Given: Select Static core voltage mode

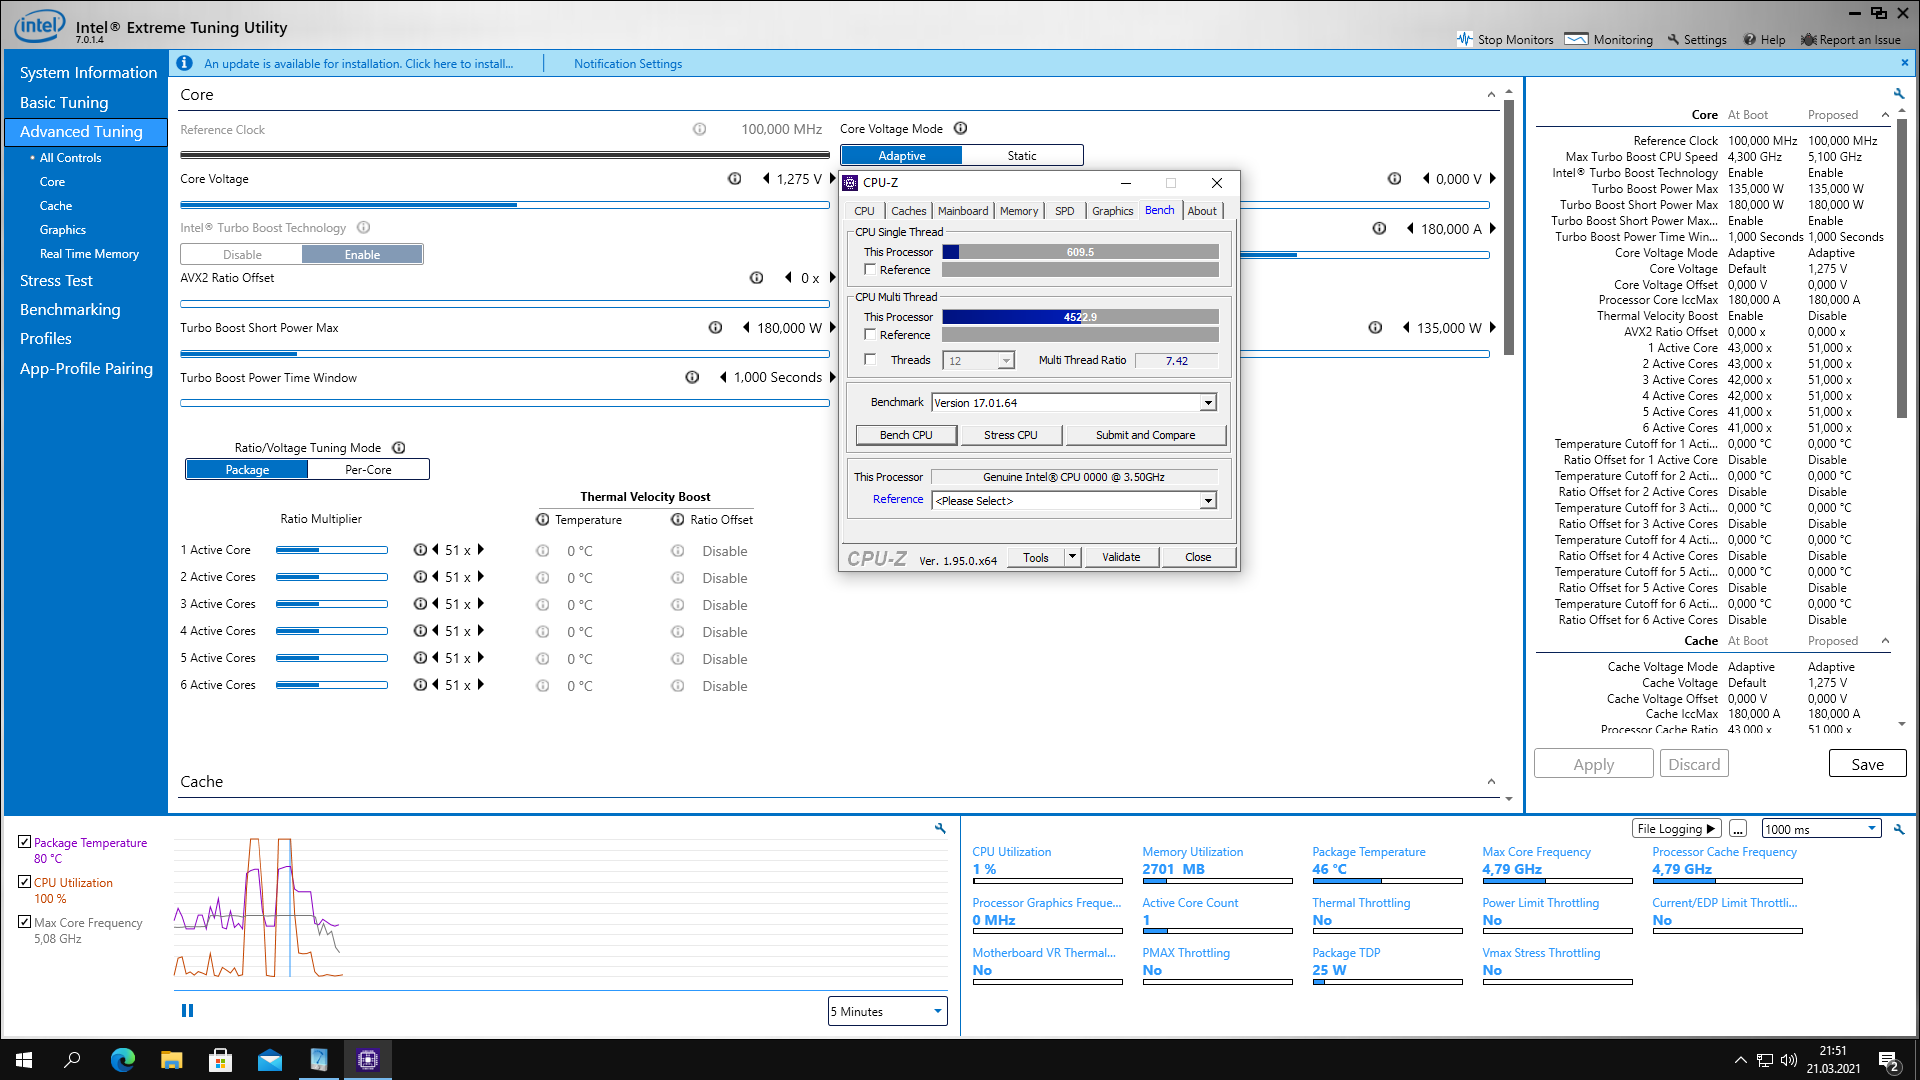Looking at the screenshot, I should [x=1022, y=155].
